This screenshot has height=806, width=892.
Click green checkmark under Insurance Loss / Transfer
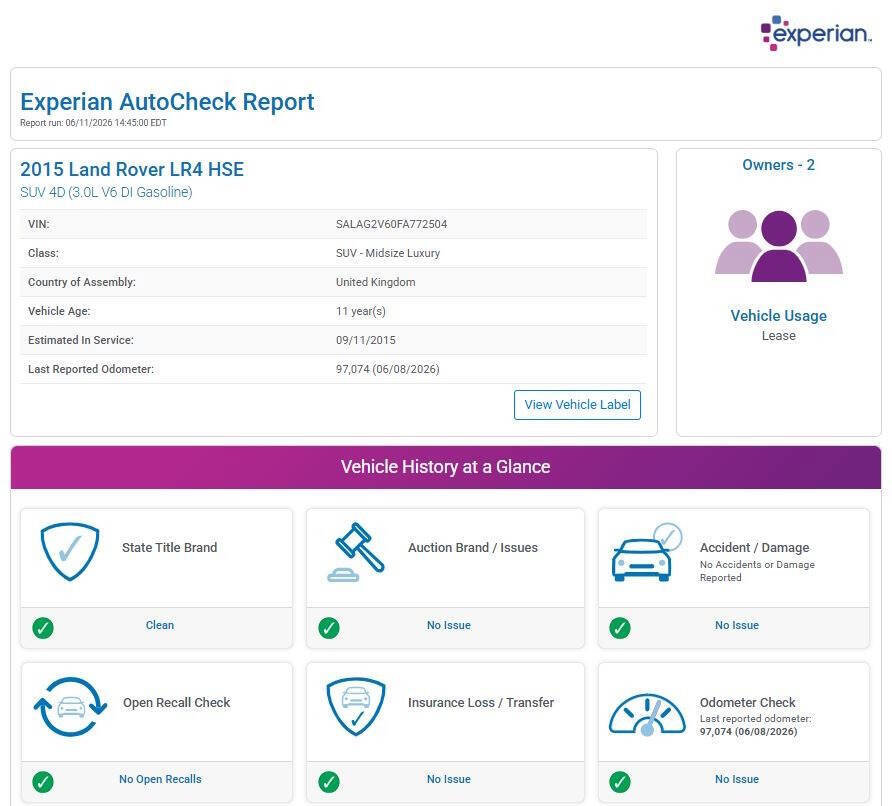(329, 782)
